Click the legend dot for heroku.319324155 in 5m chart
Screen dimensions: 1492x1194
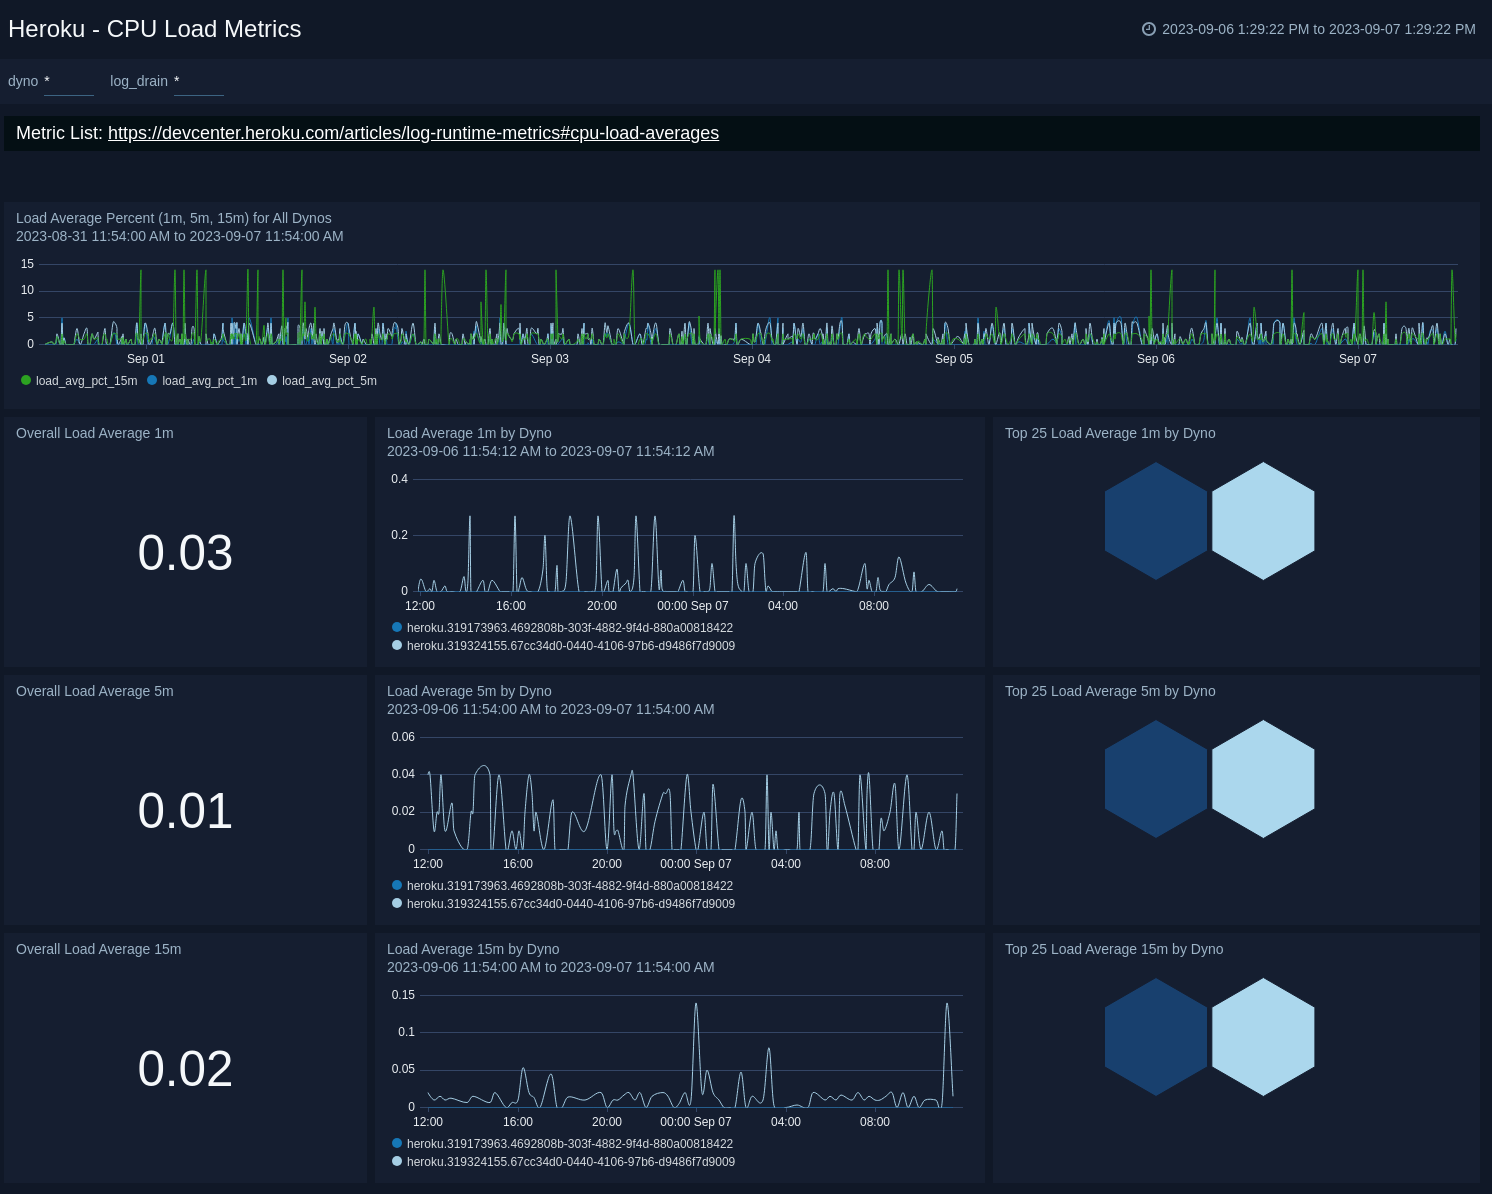pyautogui.click(x=397, y=903)
